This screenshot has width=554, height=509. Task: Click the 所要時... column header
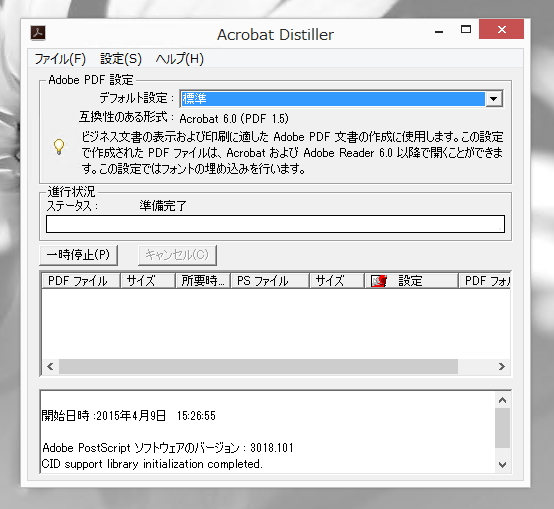pyautogui.click(x=203, y=281)
